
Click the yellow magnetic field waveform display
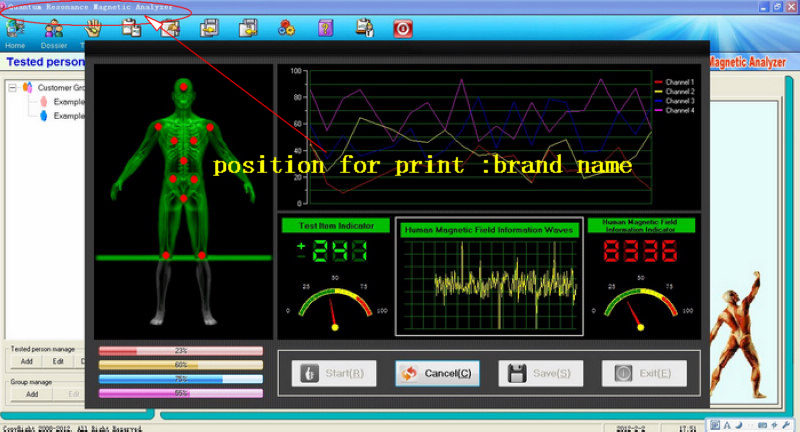click(x=490, y=285)
